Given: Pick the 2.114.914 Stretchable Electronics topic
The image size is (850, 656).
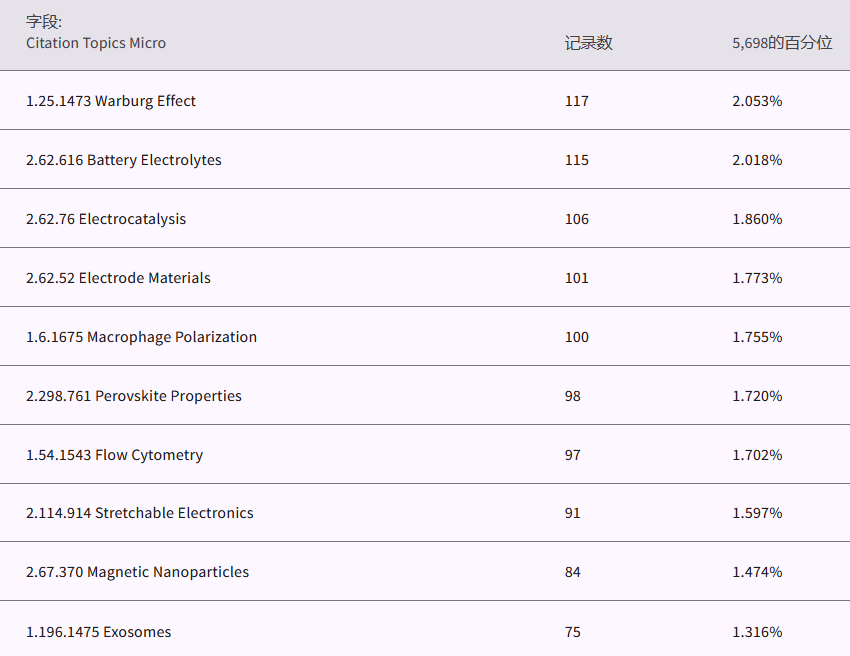Looking at the screenshot, I should pyautogui.click(x=140, y=513).
